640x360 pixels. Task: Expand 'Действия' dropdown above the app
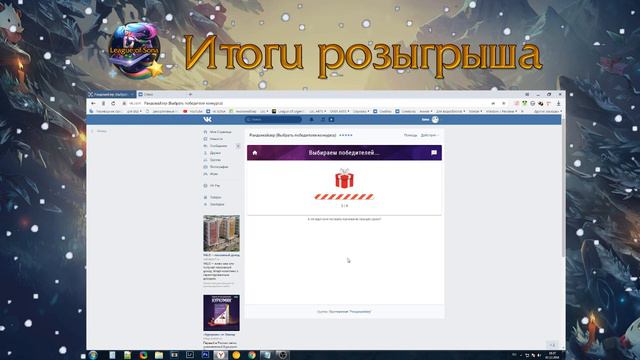point(429,135)
